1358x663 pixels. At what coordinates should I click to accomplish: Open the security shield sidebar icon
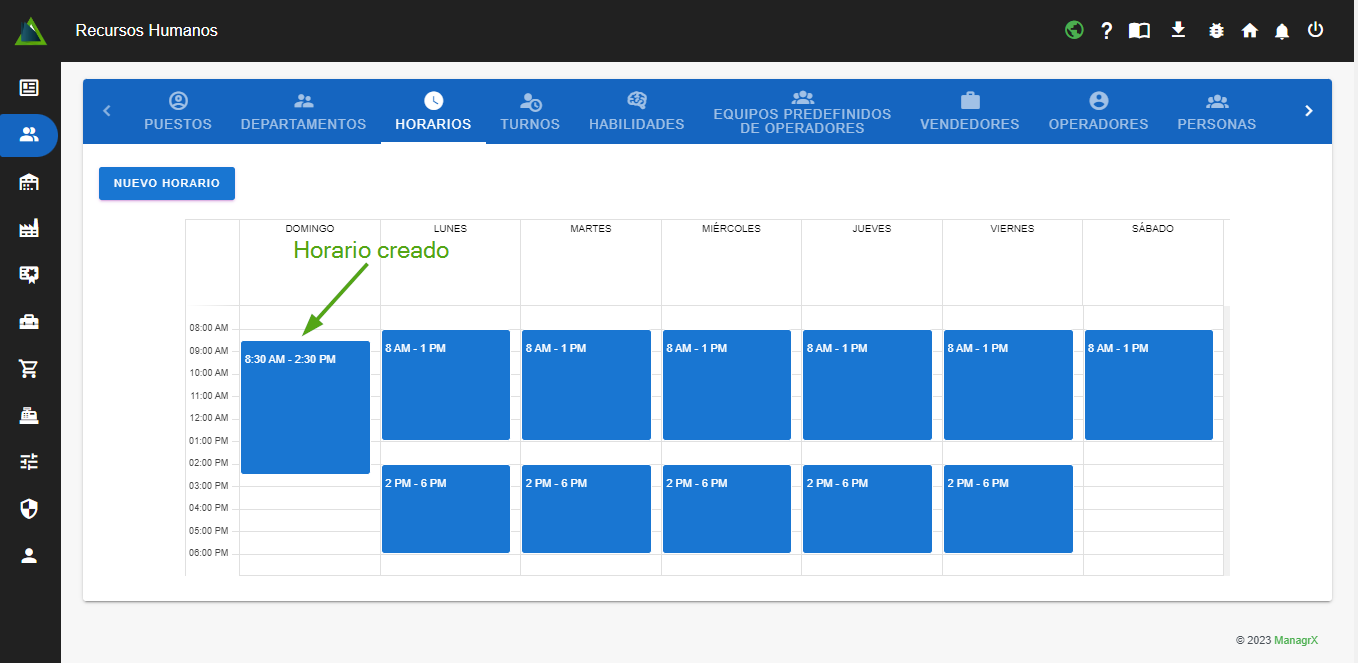pyautogui.click(x=29, y=510)
